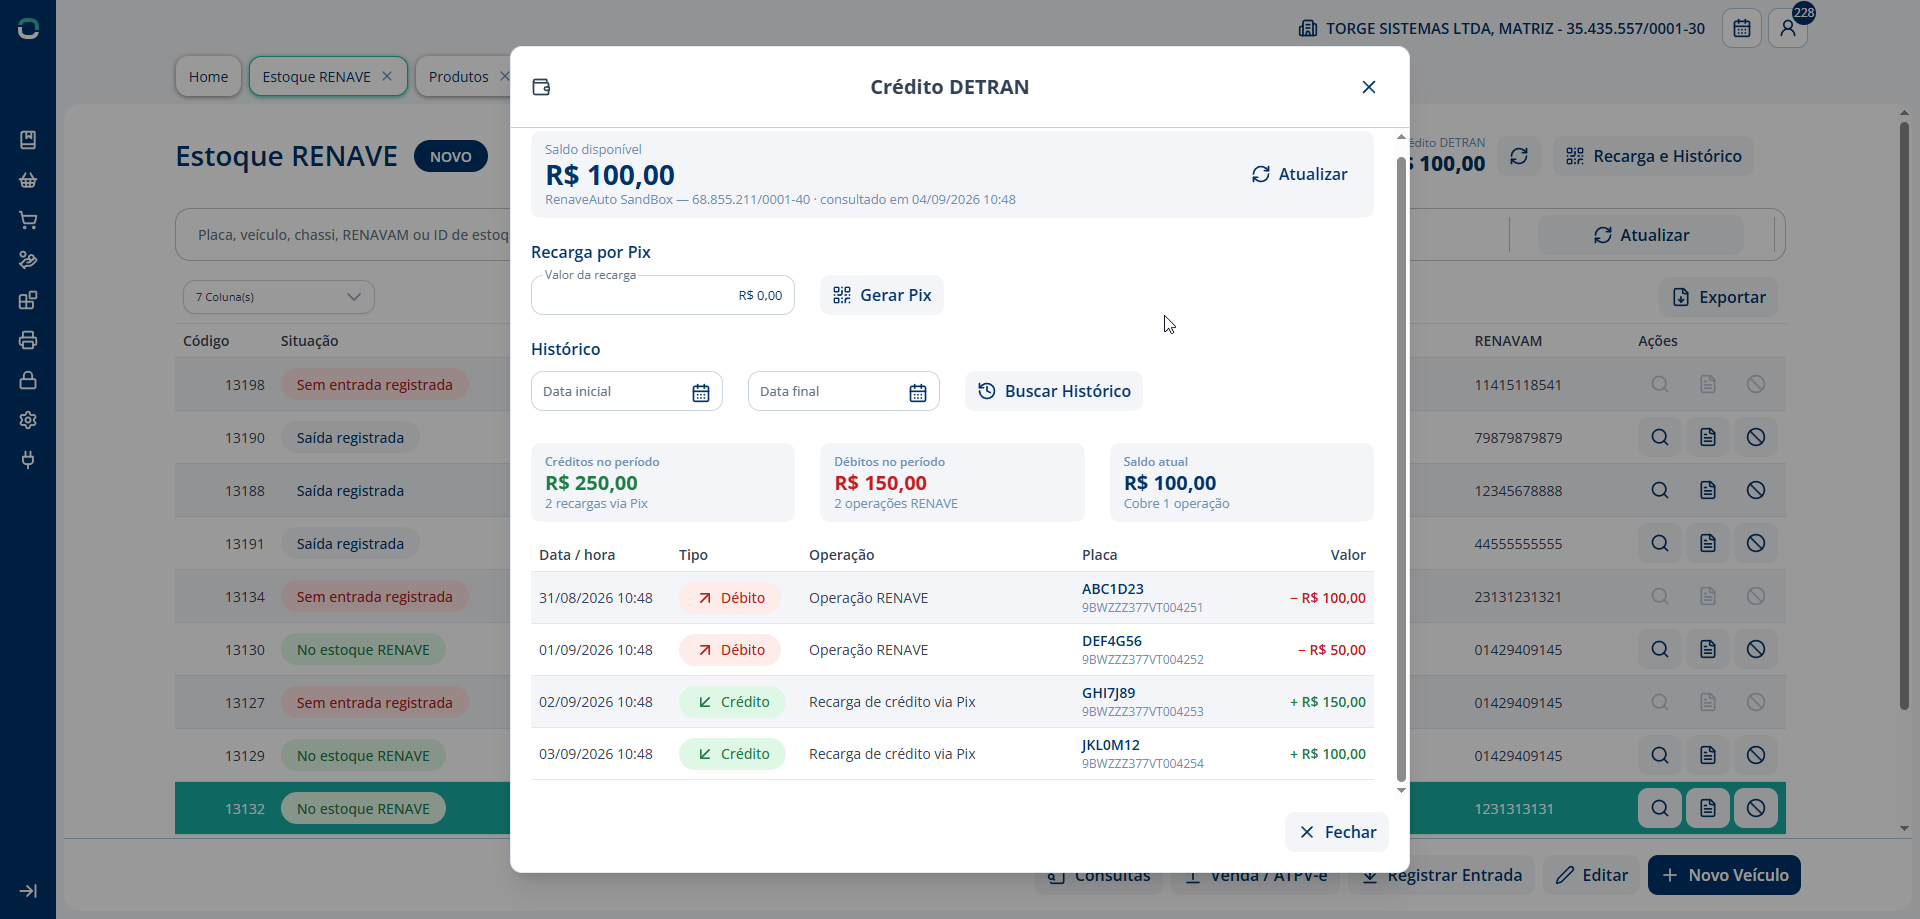Click the Novo Veículo button
The height and width of the screenshot is (919, 1920).
1724,875
